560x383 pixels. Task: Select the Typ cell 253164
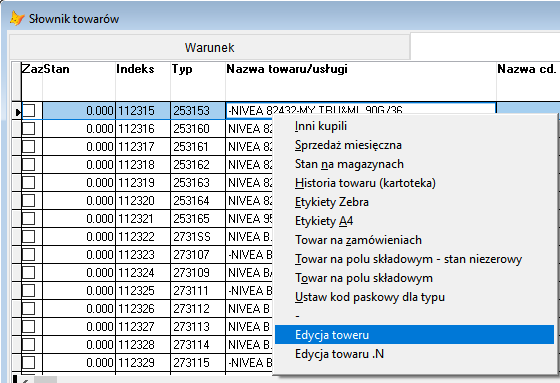tap(198, 200)
